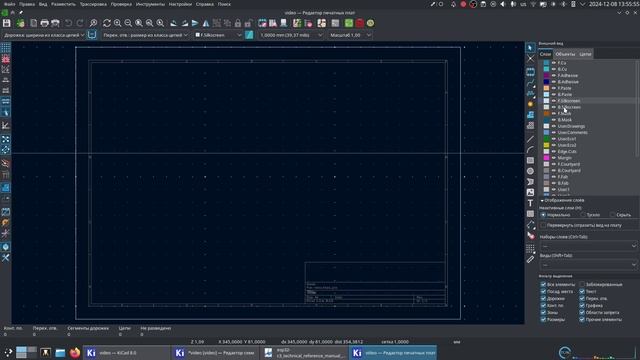Image resolution: width=640 pixels, height=360 pixels.
Task: Enable 'Перевернуть вид на плату' checkbox
Action: pos(543,225)
